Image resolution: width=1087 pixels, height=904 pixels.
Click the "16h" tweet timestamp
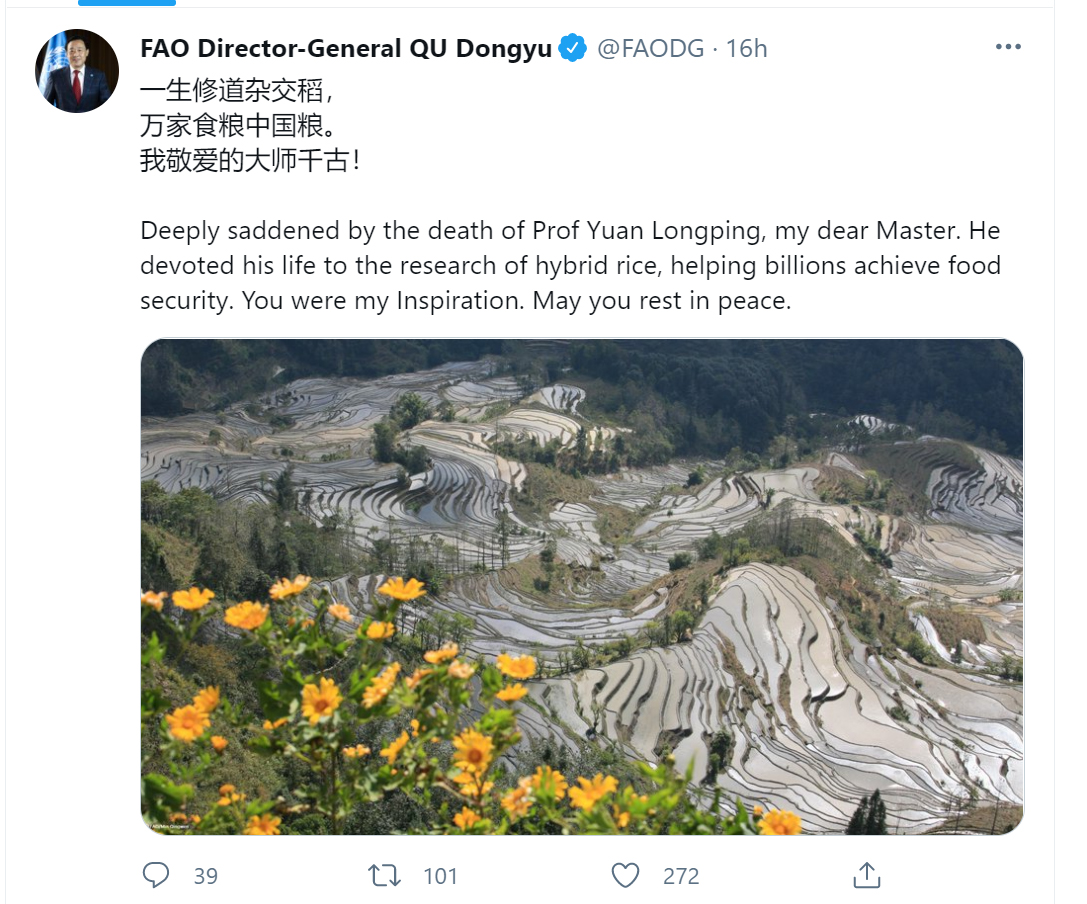pyautogui.click(x=746, y=48)
